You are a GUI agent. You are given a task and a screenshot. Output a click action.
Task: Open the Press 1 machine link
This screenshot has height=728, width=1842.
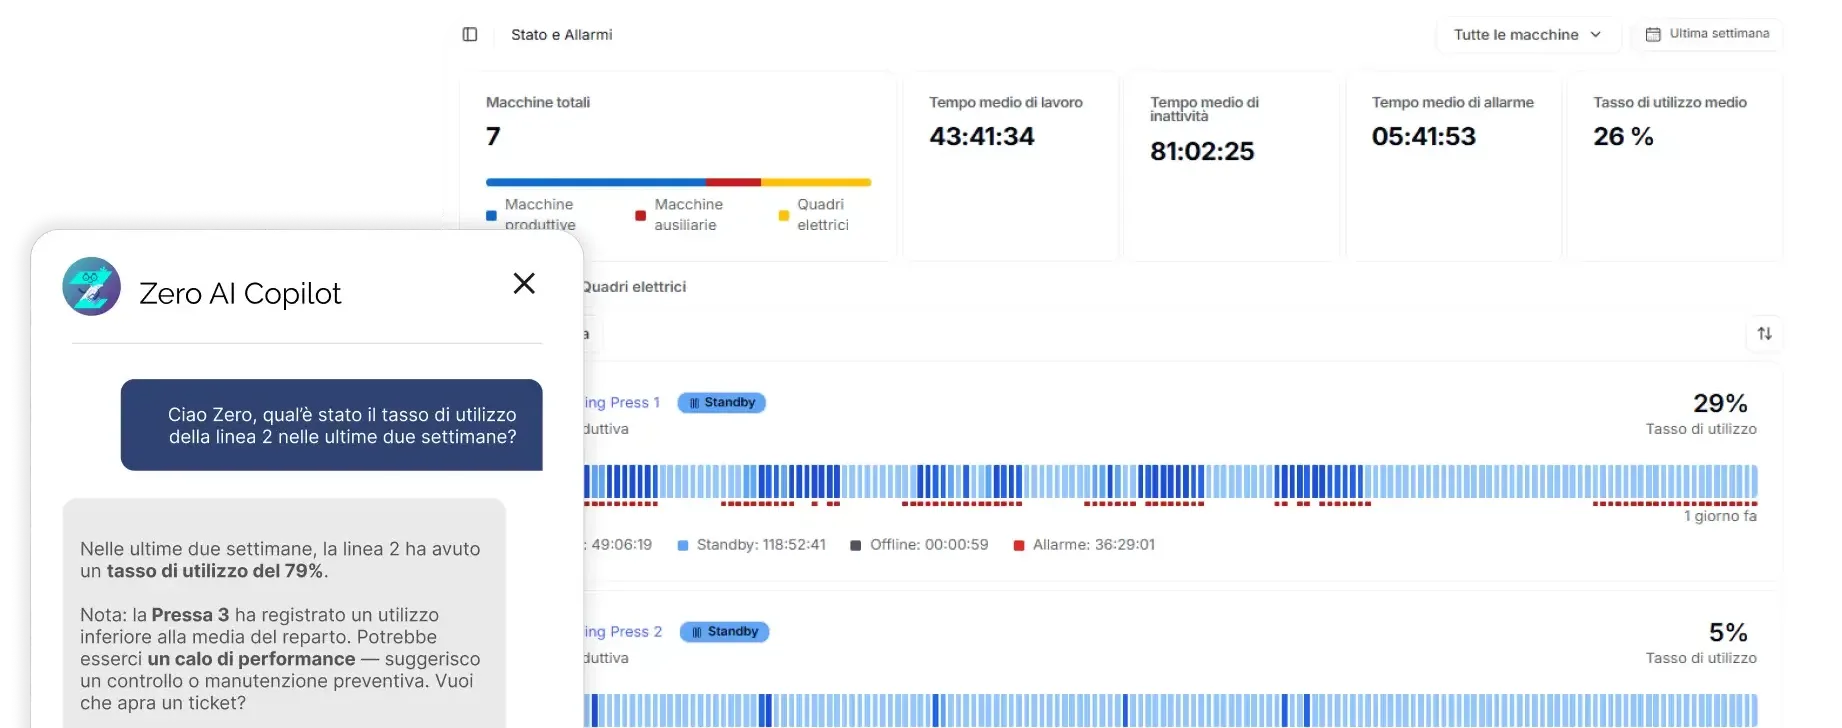click(x=622, y=403)
